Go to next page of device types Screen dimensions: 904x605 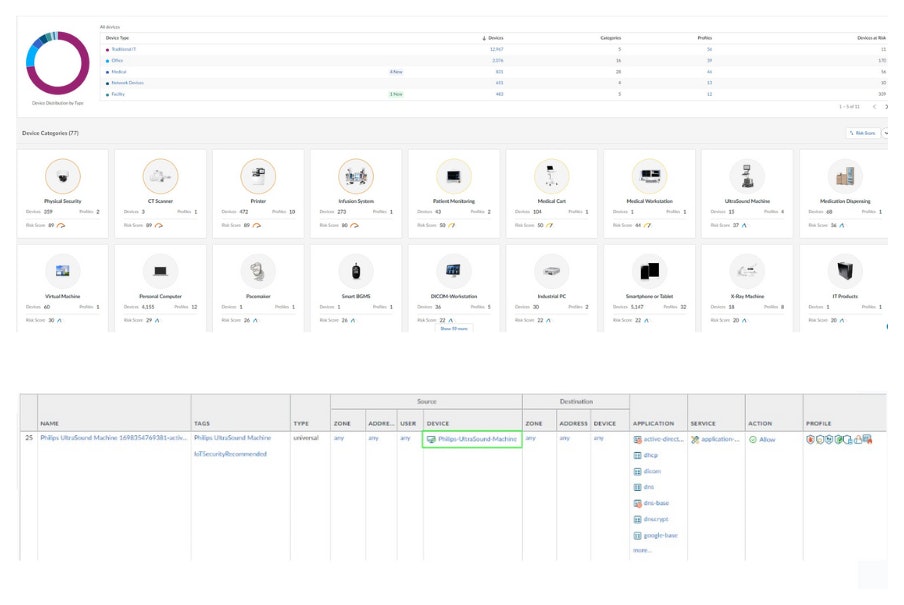(886, 106)
